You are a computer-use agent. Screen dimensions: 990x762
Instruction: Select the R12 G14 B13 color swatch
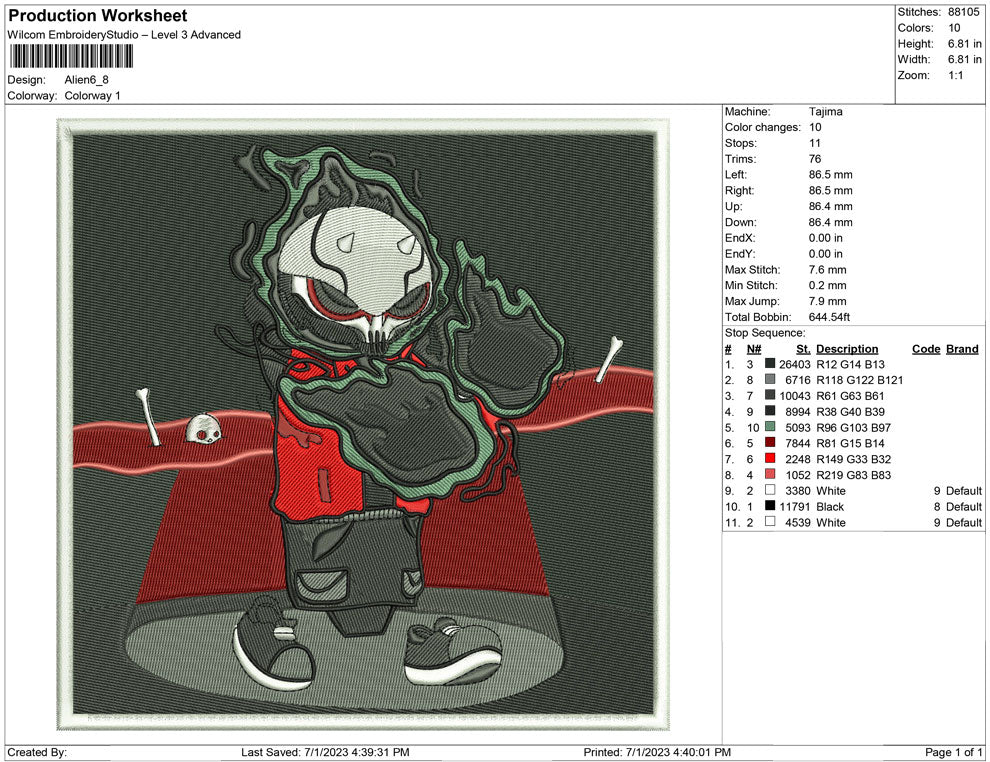click(770, 364)
